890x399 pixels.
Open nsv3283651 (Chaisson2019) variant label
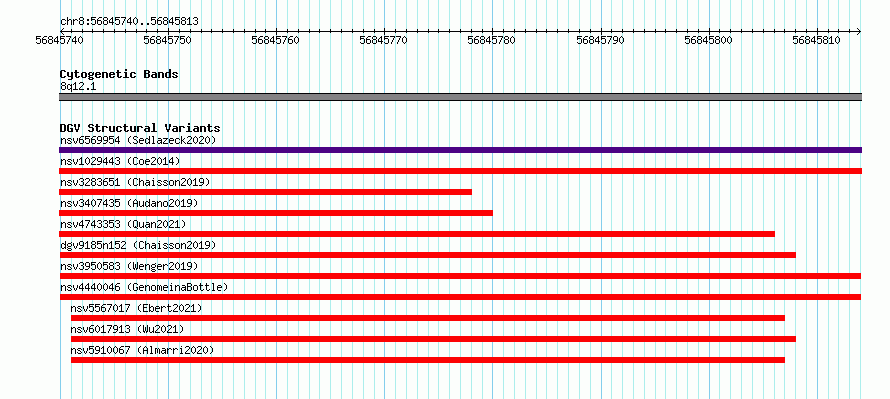[135, 182]
